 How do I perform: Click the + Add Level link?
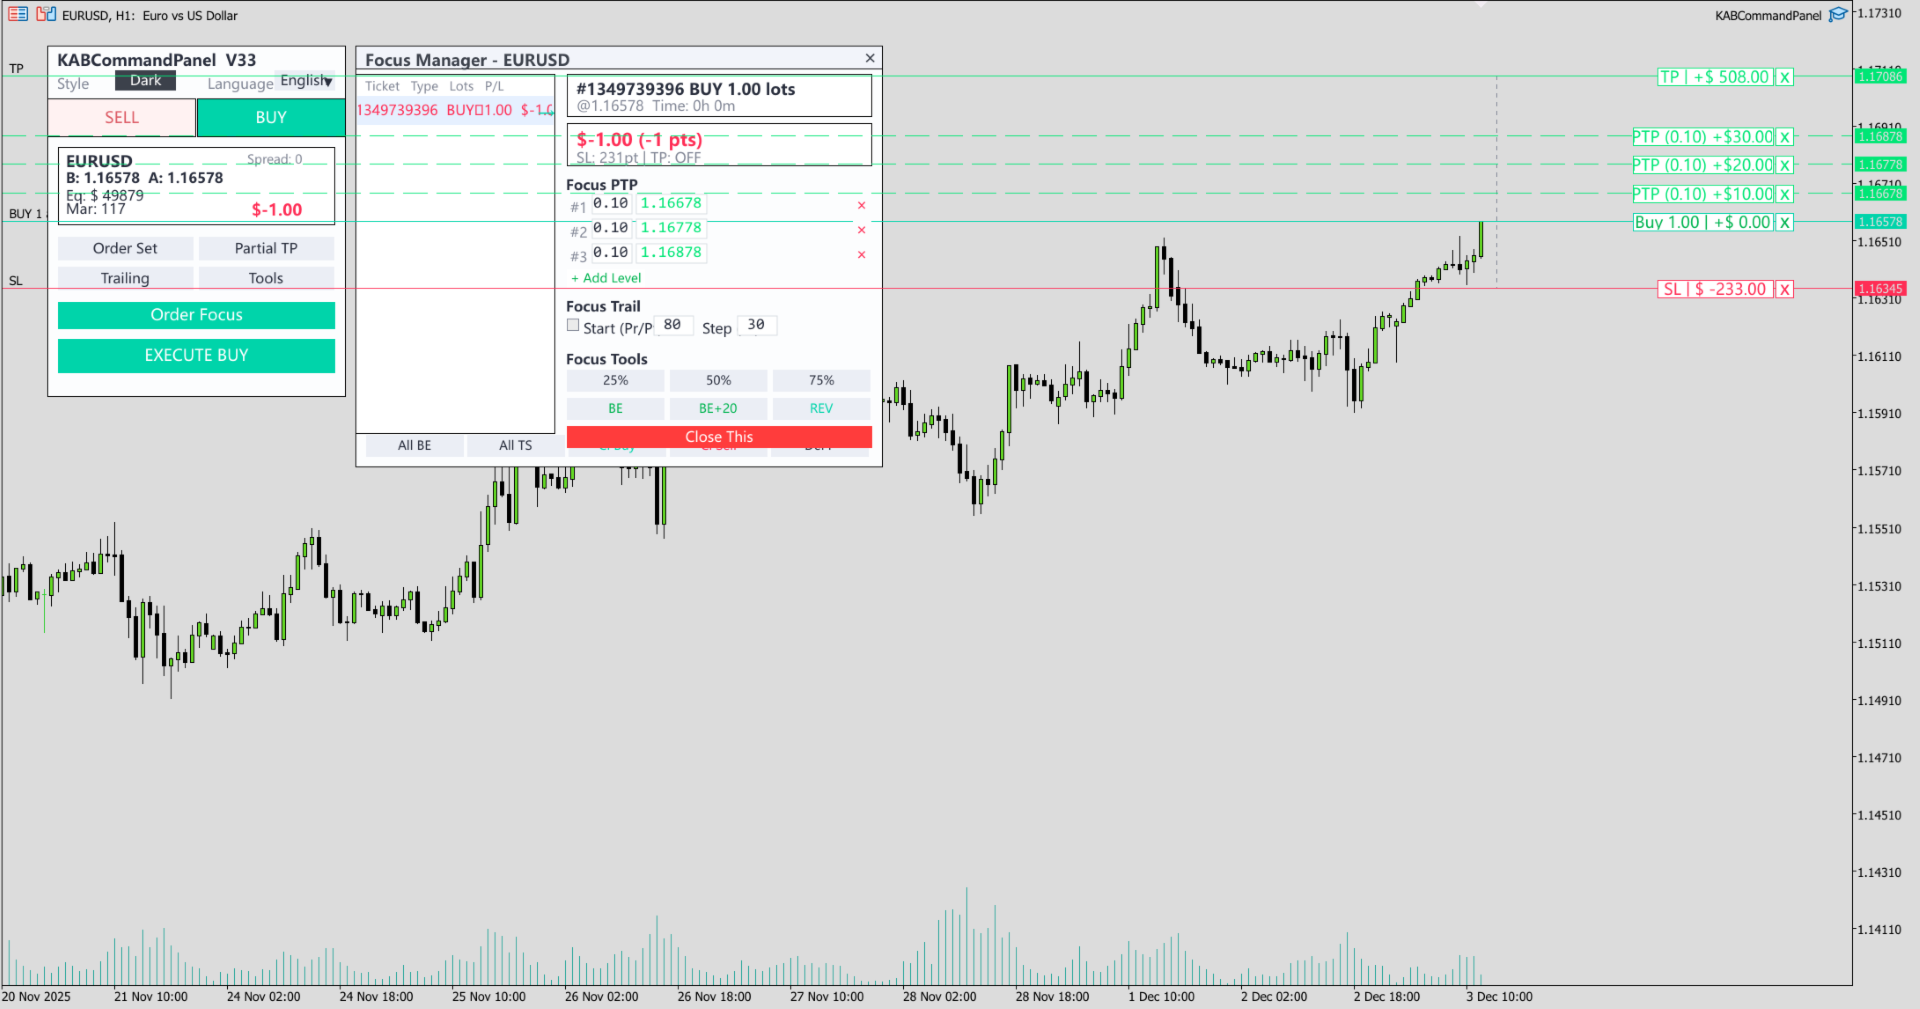tap(606, 278)
